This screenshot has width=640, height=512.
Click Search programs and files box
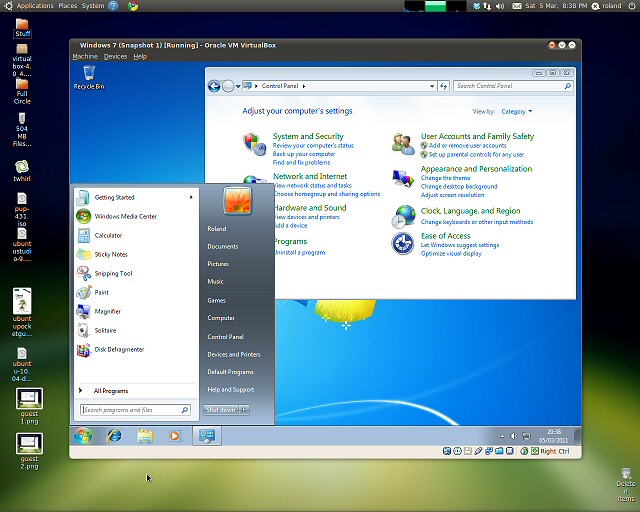135,410
